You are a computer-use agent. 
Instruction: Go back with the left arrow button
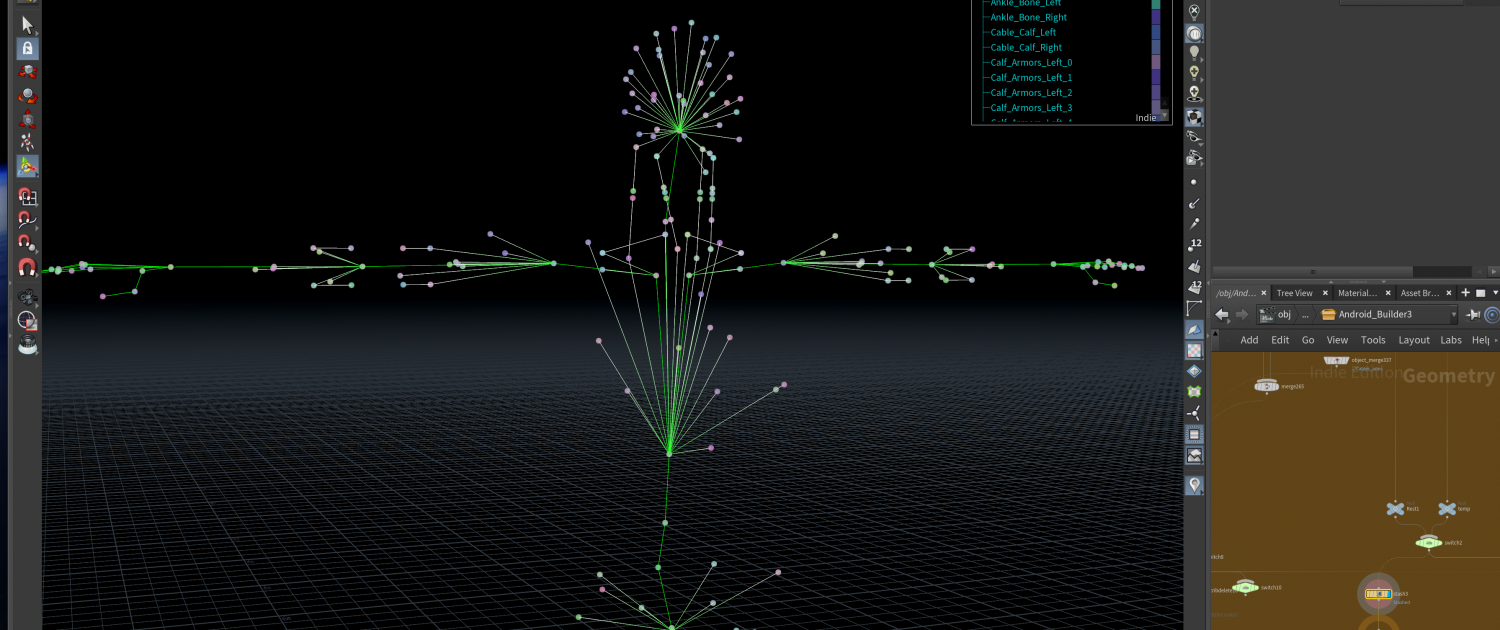click(x=1221, y=314)
